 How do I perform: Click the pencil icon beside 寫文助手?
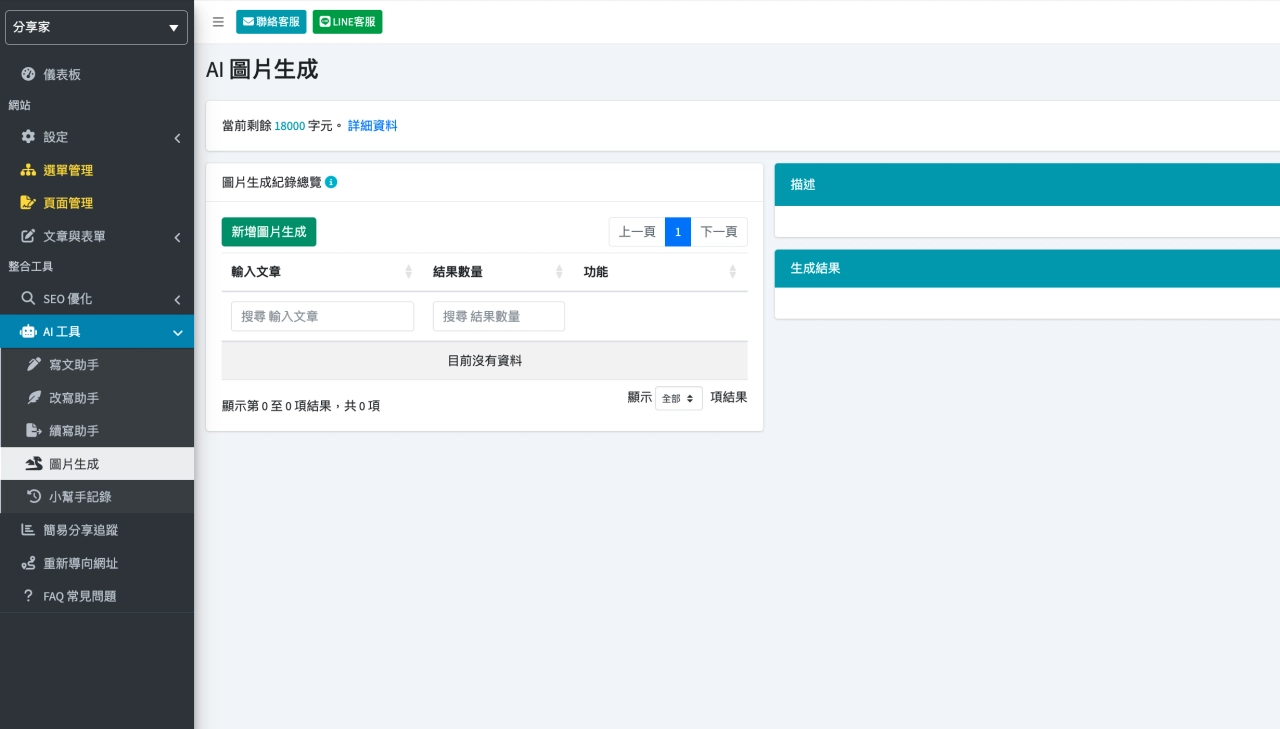click(34, 364)
